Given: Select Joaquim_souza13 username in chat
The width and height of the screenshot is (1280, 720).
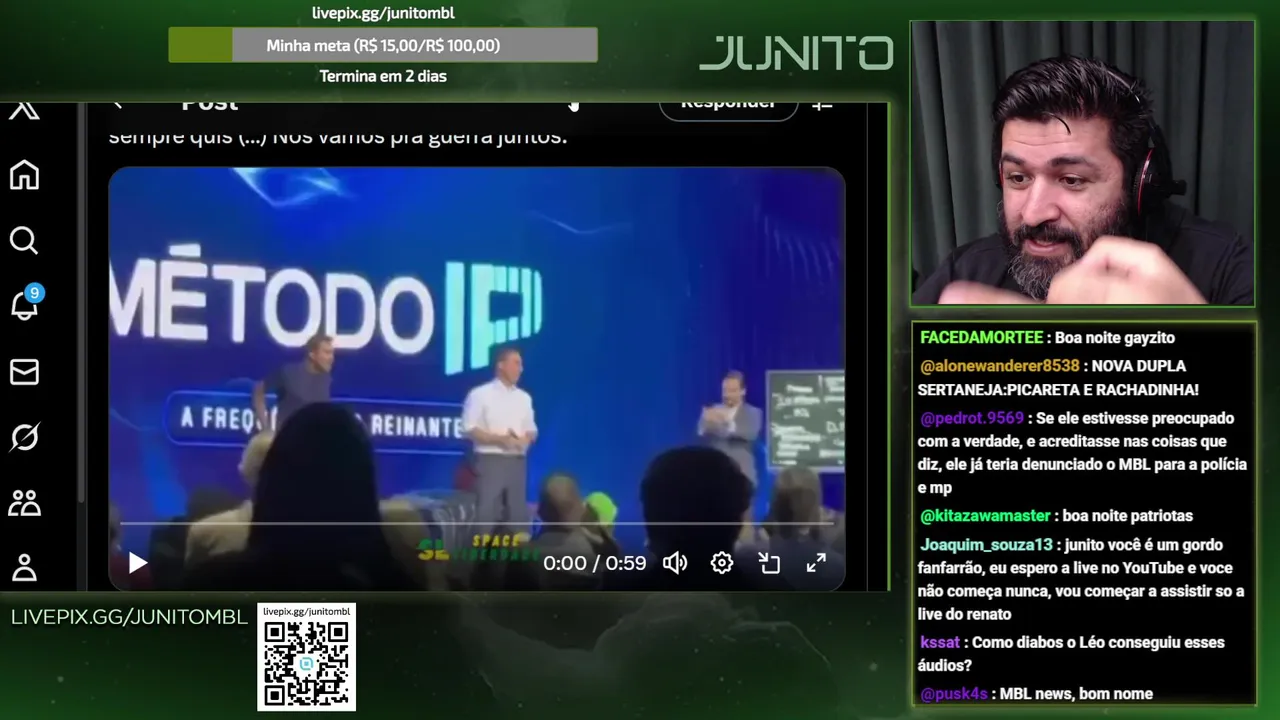Looking at the screenshot, I should pos(986,545).
